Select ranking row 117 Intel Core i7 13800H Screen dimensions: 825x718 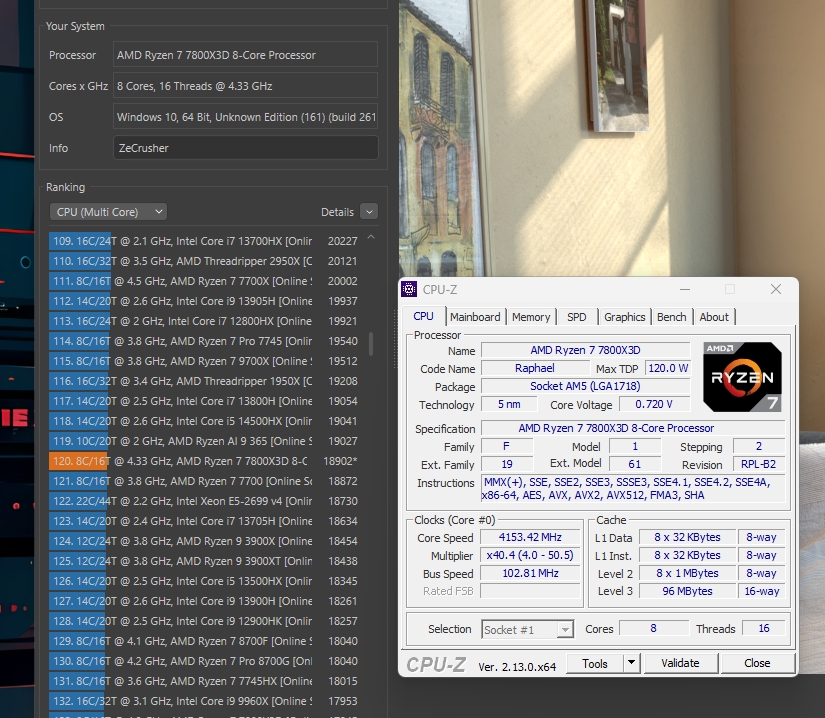click(x=204, y=401)
